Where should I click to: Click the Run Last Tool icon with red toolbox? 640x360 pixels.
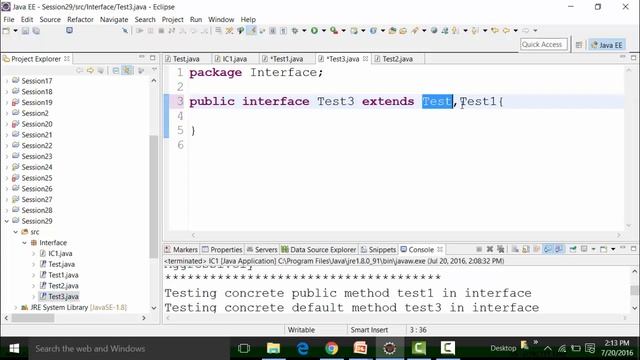point(334,31)
